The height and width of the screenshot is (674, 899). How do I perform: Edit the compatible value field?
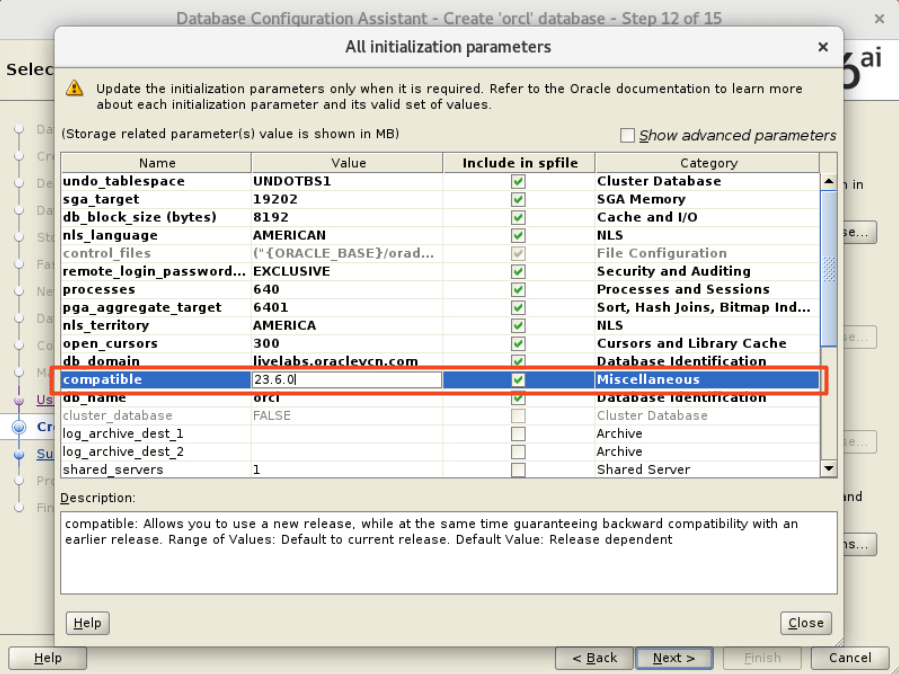point(346,380)
